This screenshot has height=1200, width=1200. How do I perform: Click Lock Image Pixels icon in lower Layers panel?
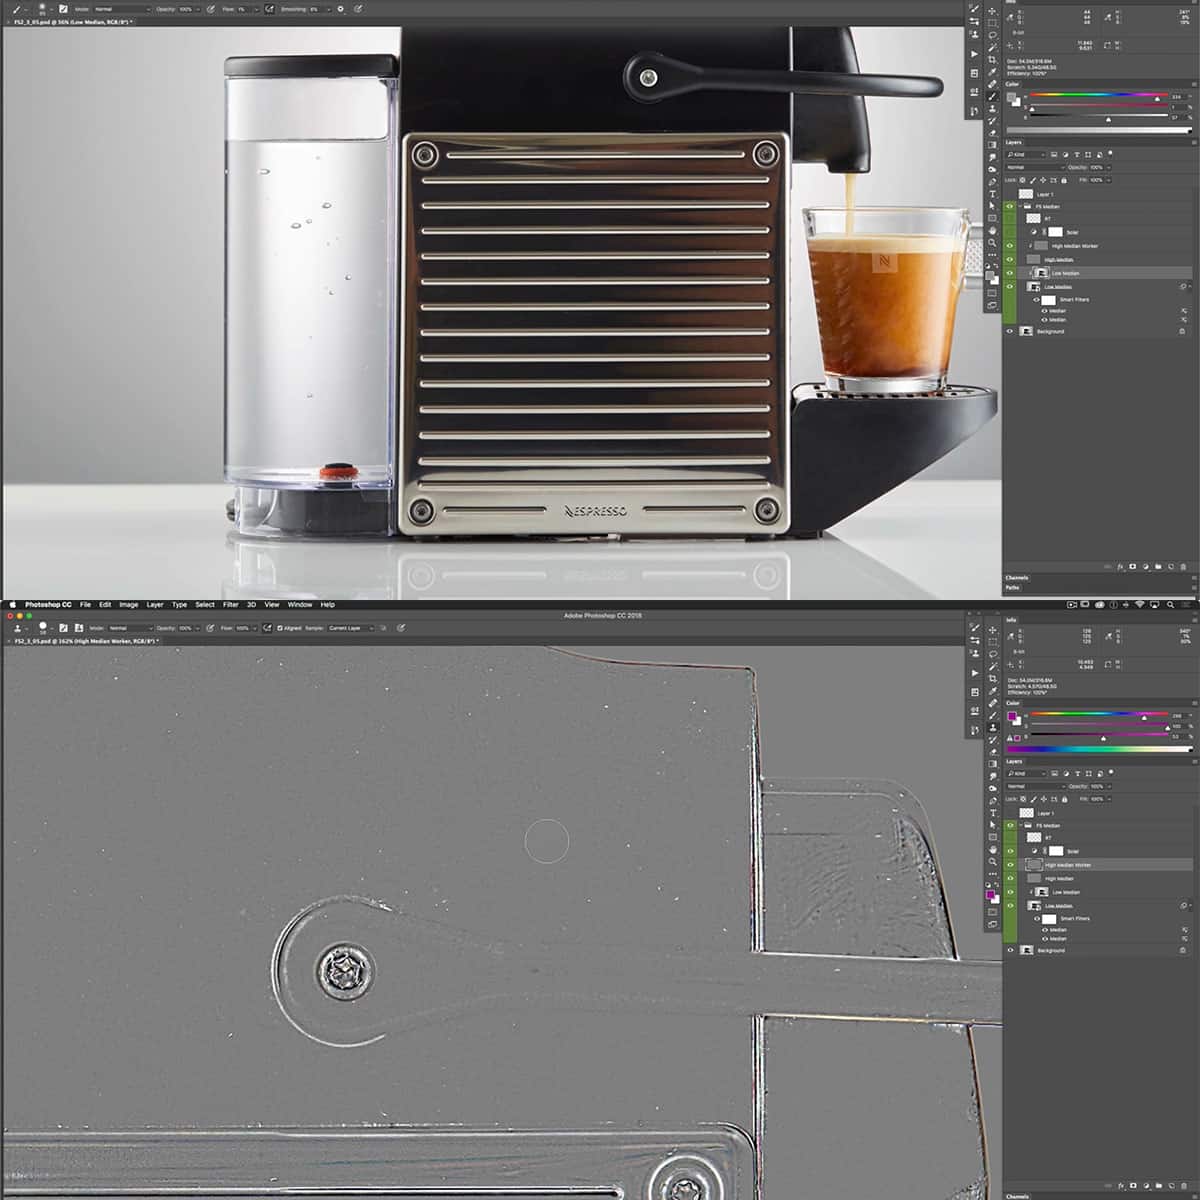1034,799
